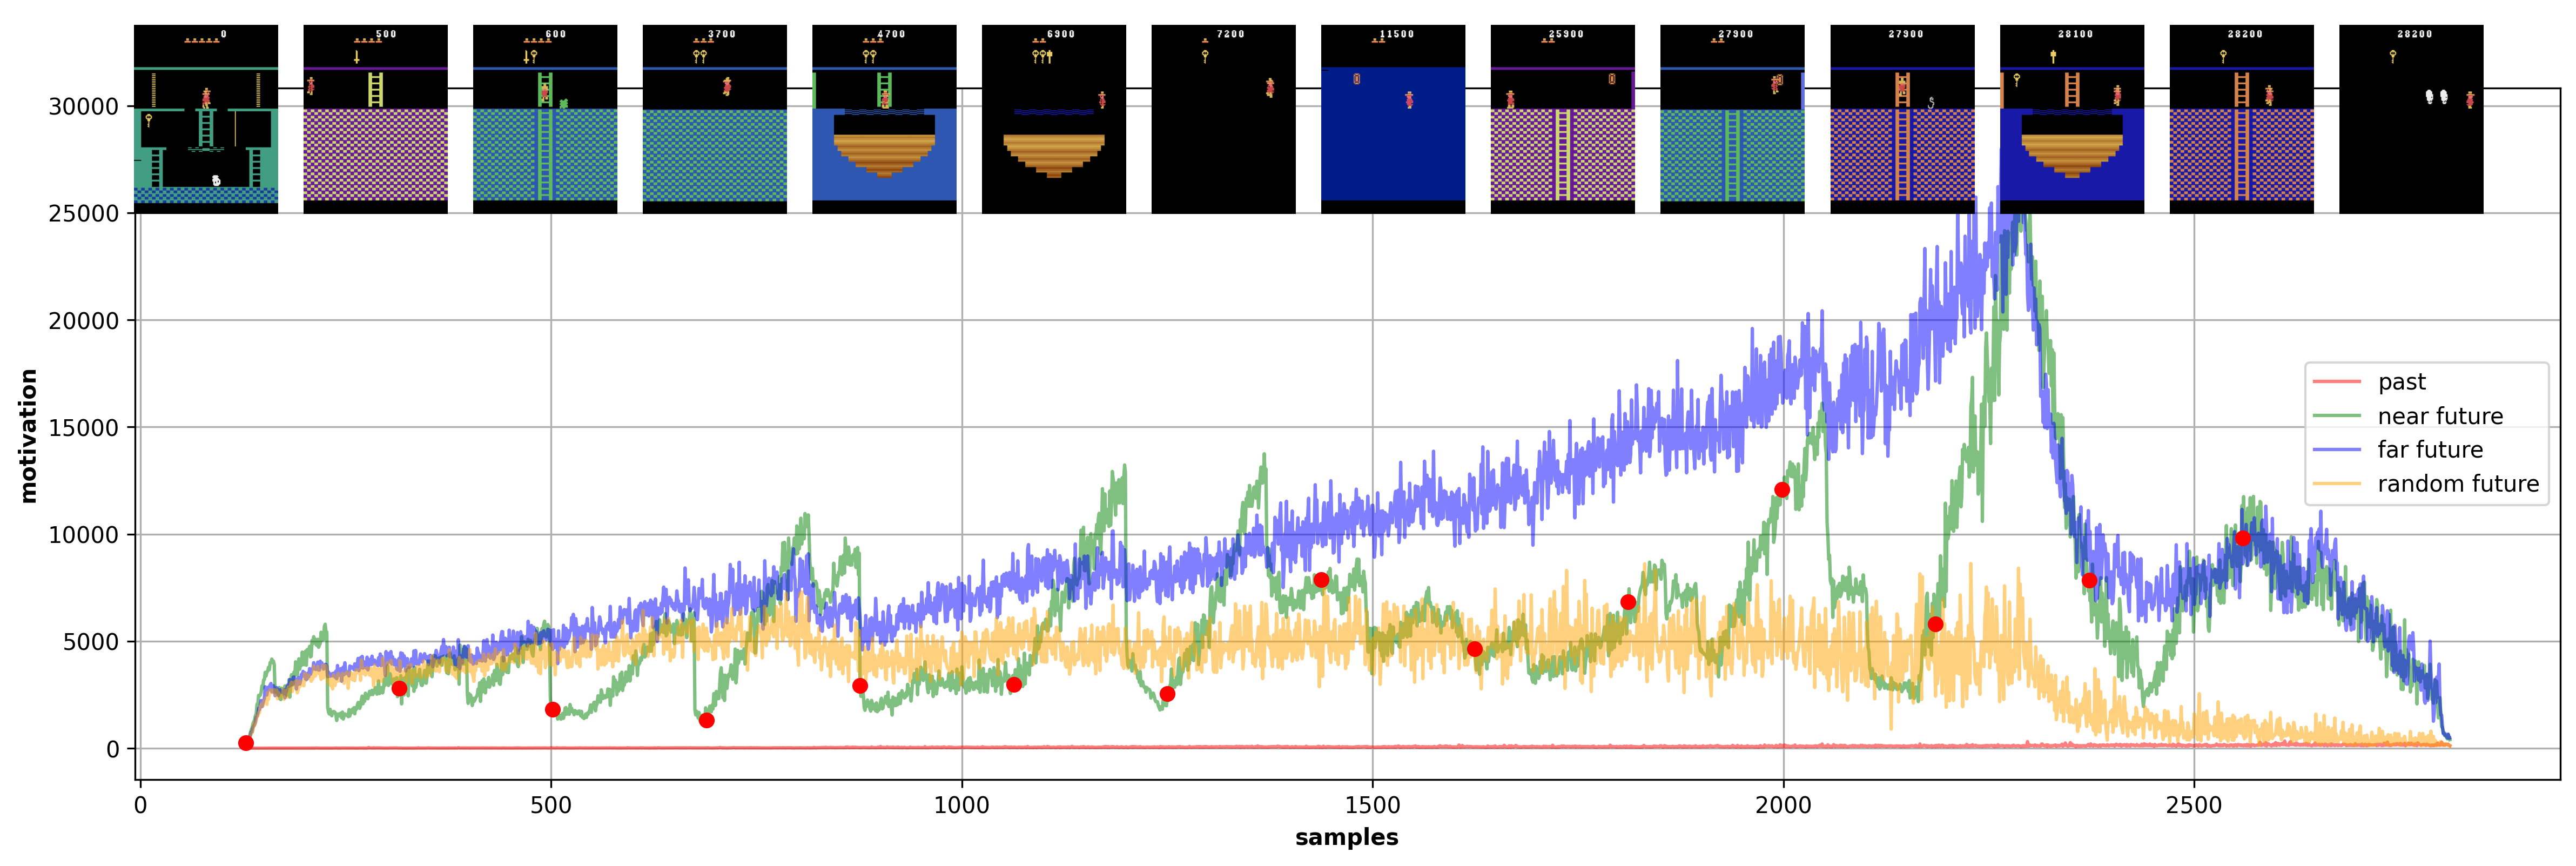Click the red marker at sample 2000

pyautogui.click(x=1782, y=490)
